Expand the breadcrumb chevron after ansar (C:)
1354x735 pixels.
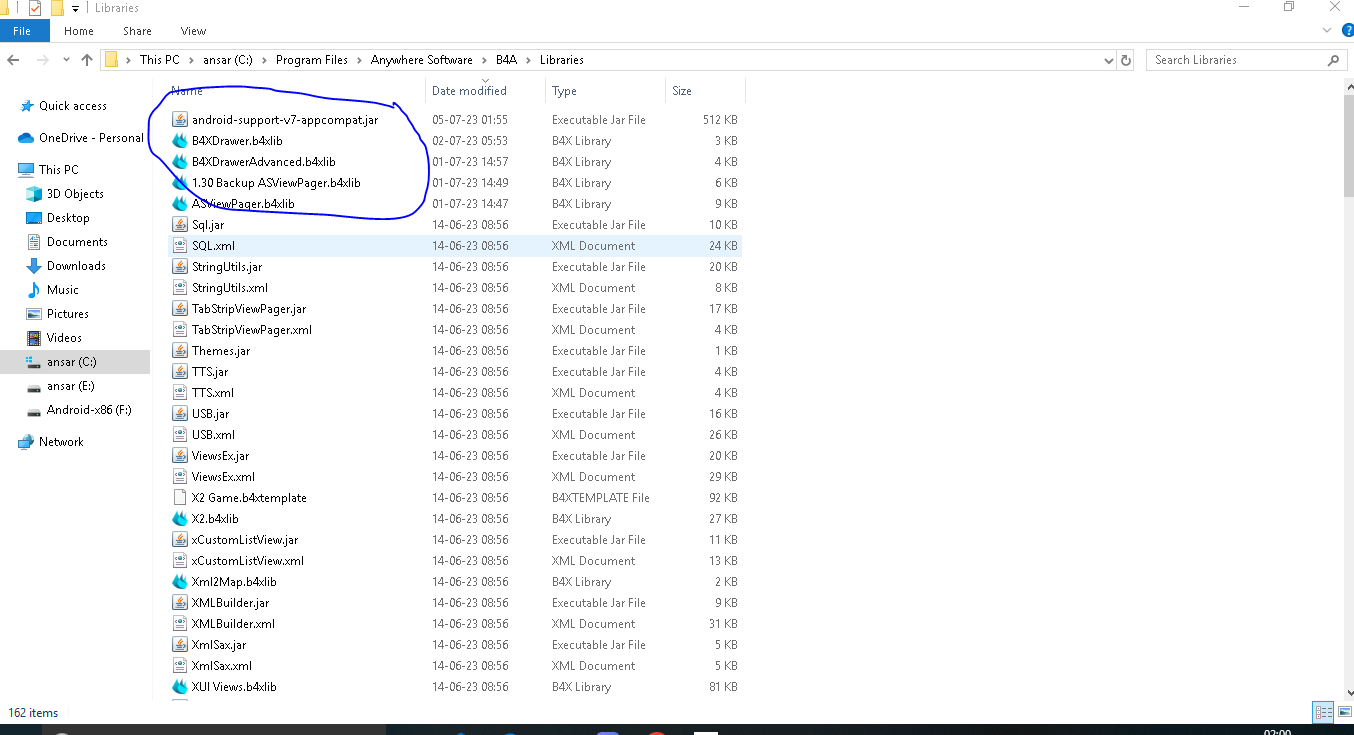pos(265,60)
